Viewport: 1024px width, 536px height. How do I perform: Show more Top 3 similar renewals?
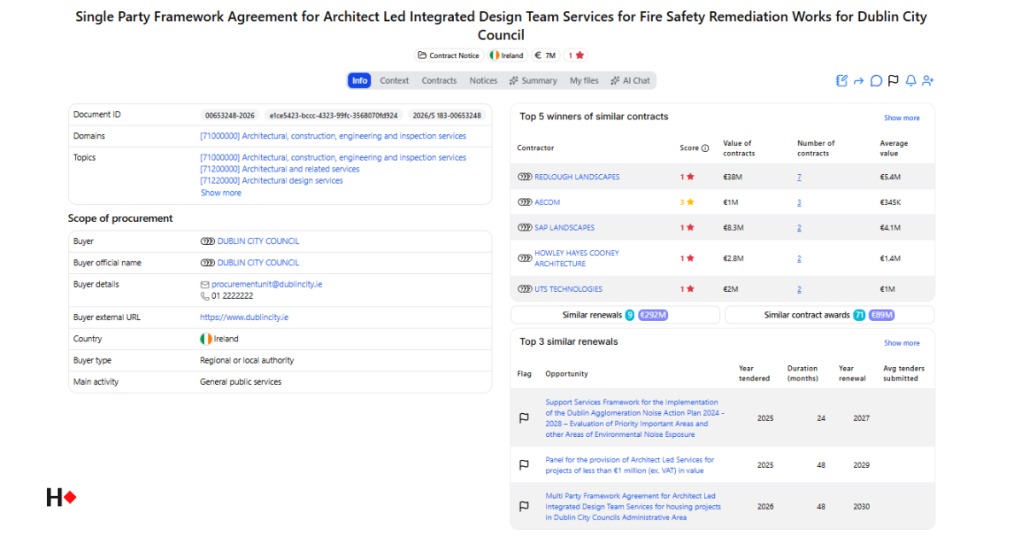[x=901, y=343]
